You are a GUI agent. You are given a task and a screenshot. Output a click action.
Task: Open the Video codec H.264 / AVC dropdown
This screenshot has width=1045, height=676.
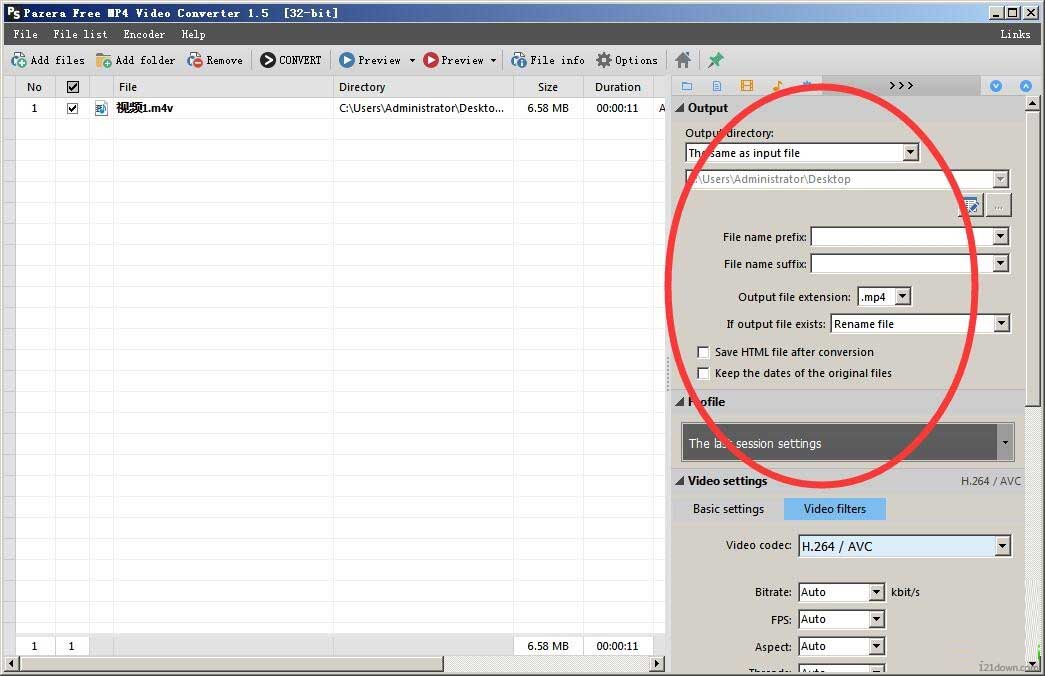[1002, 547]
